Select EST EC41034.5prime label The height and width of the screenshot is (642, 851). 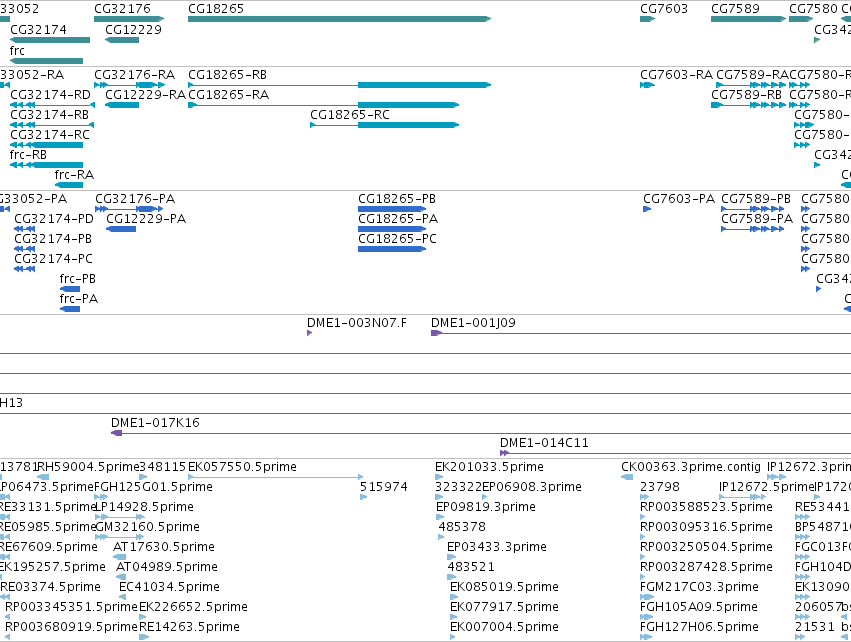(169, 587)
